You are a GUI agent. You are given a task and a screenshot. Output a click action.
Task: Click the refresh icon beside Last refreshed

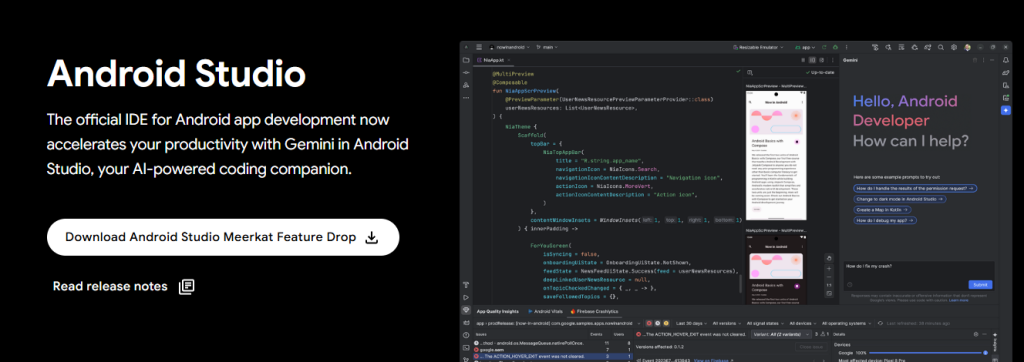coord(880,323)
